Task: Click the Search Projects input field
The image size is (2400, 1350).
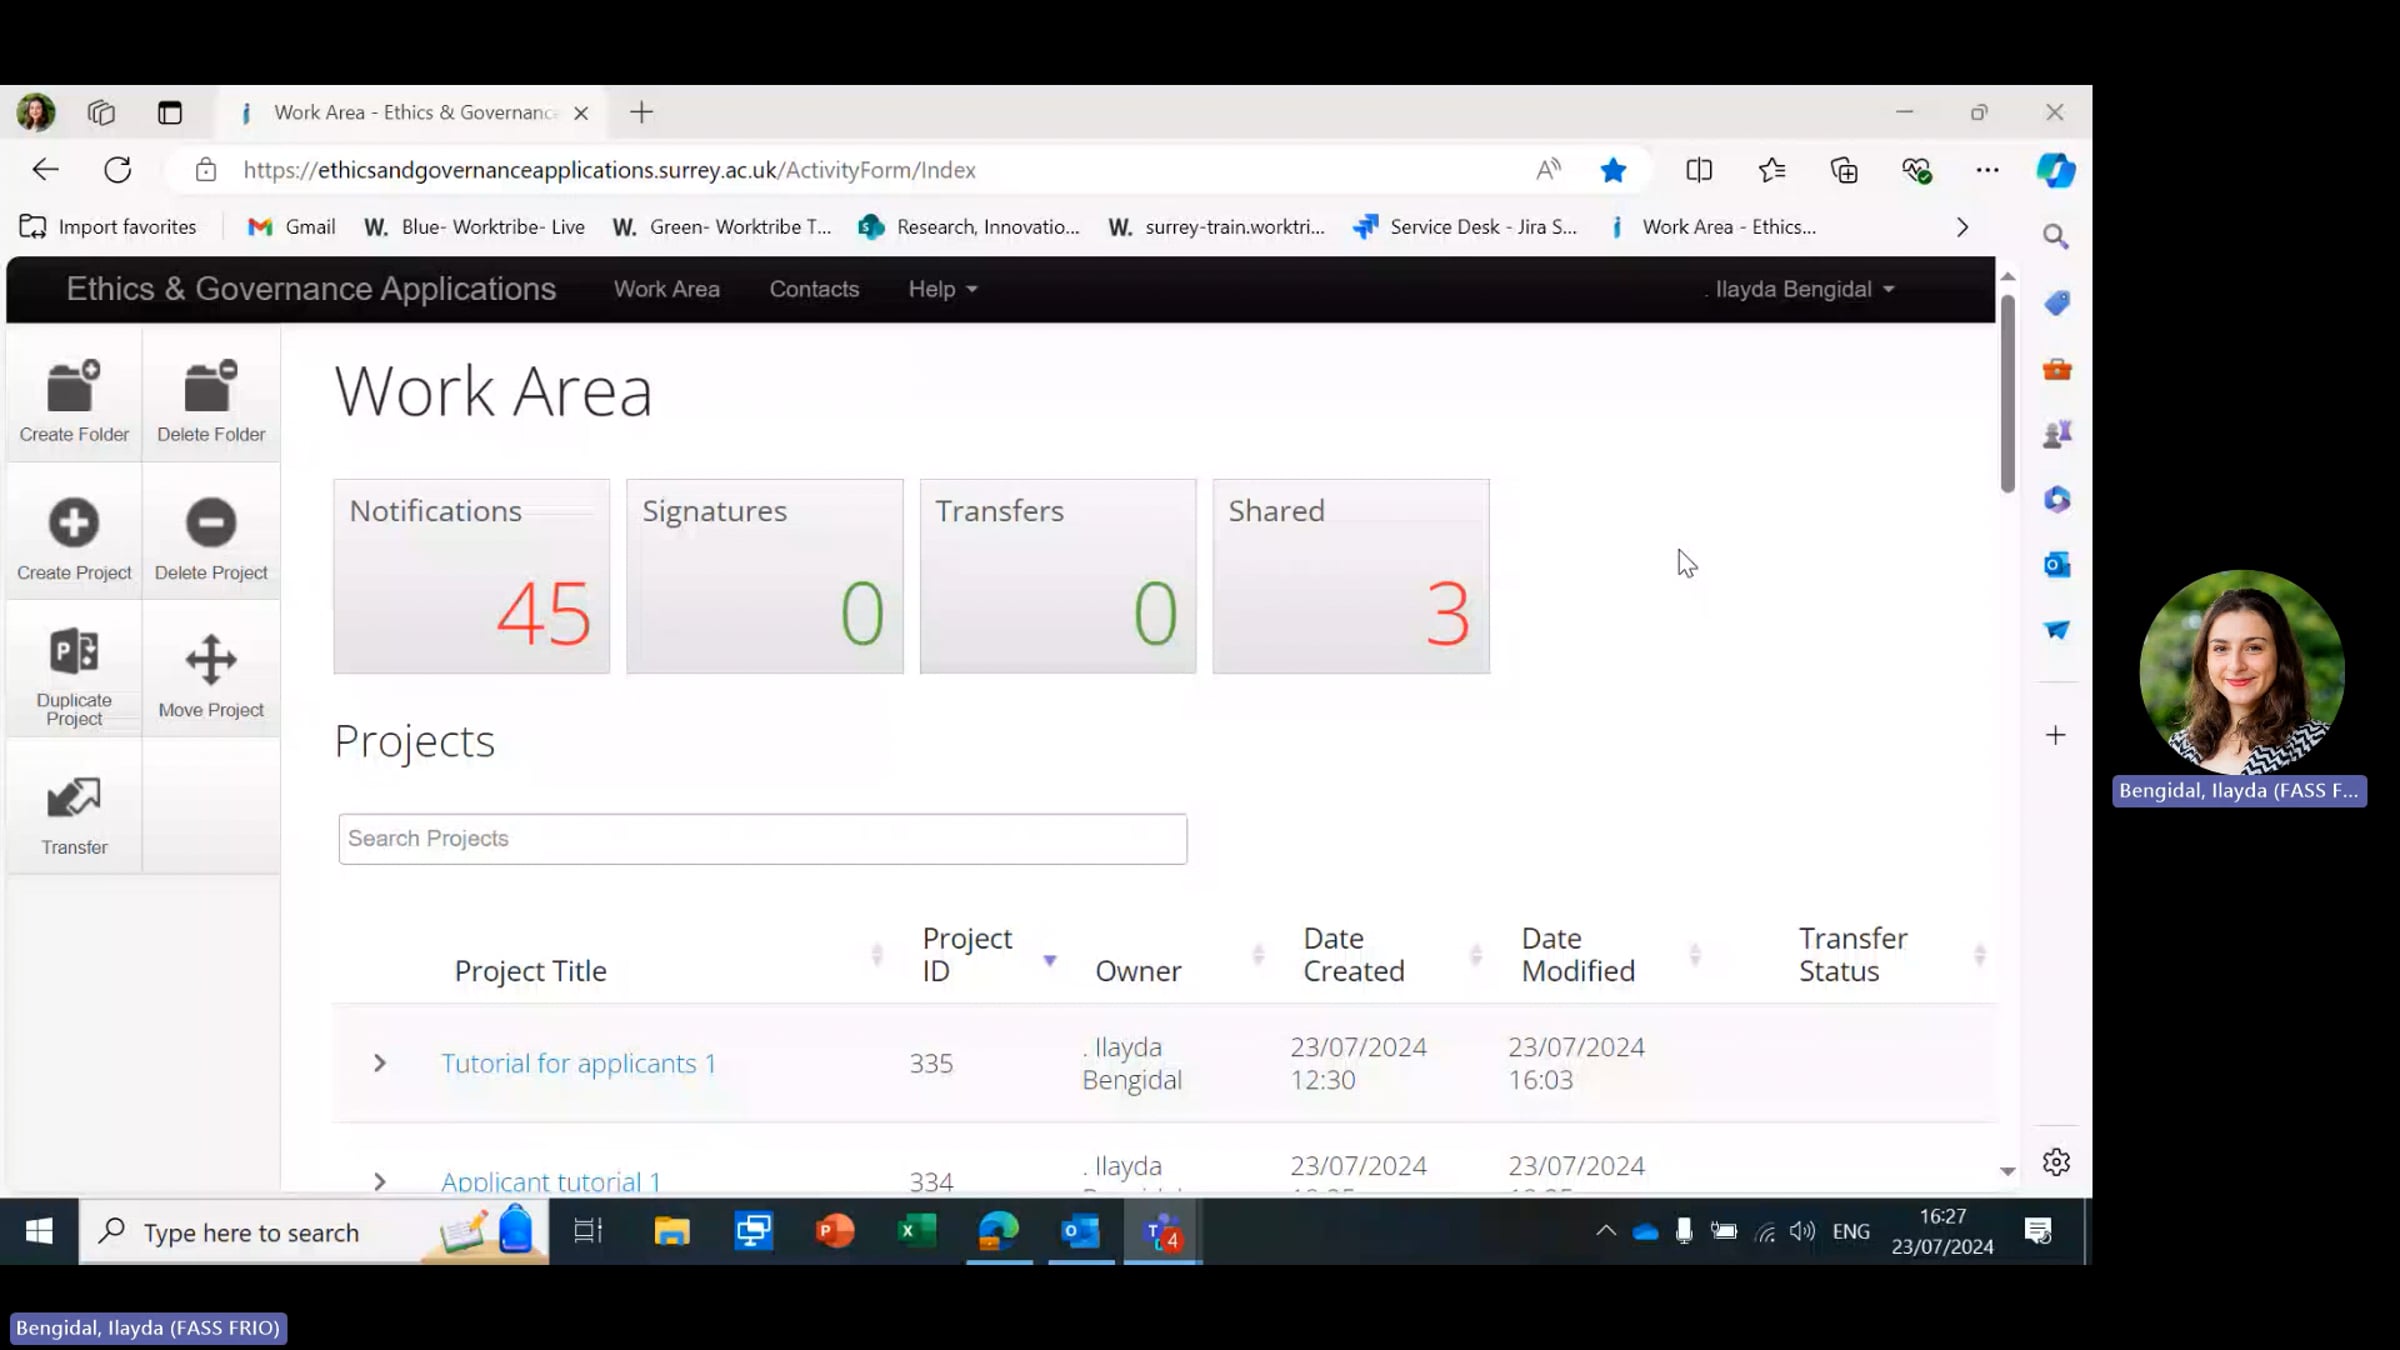Action: 761,839
